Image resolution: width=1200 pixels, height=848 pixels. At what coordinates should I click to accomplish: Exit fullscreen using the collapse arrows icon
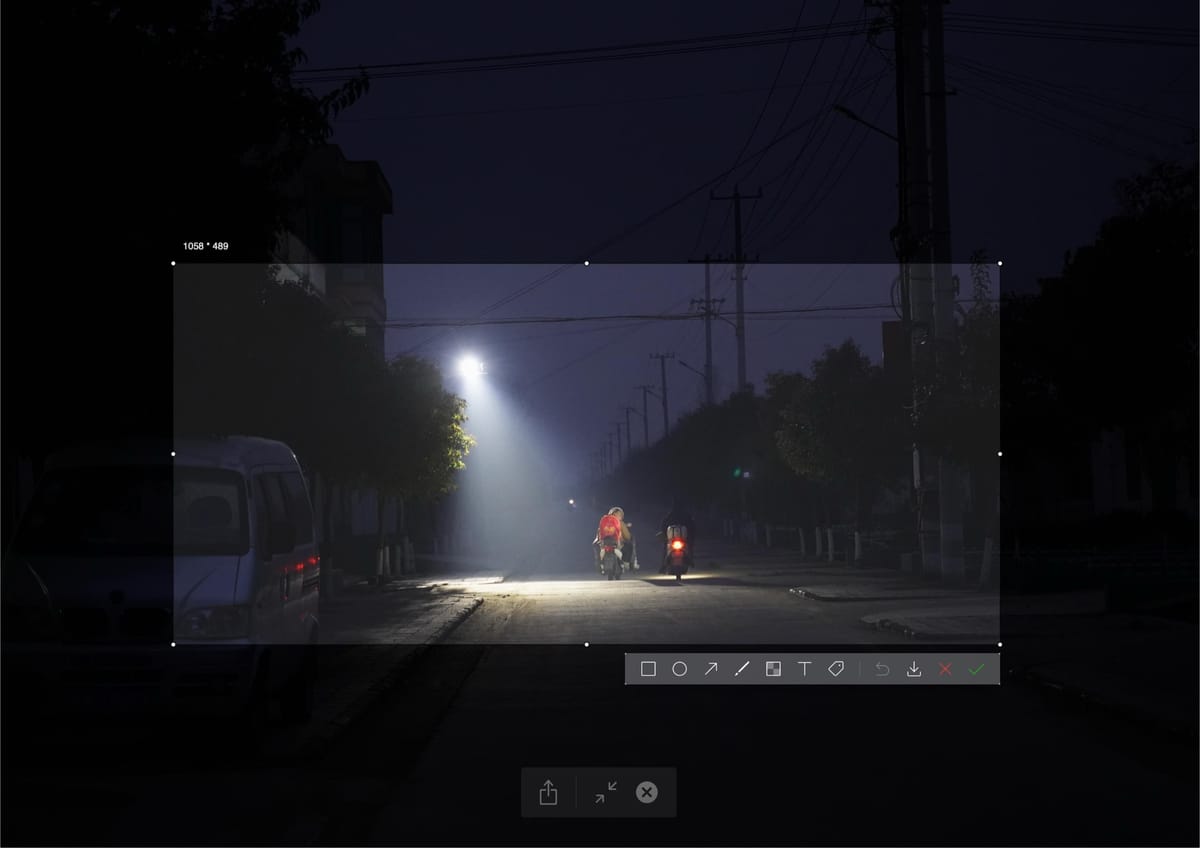coord(606,792)
